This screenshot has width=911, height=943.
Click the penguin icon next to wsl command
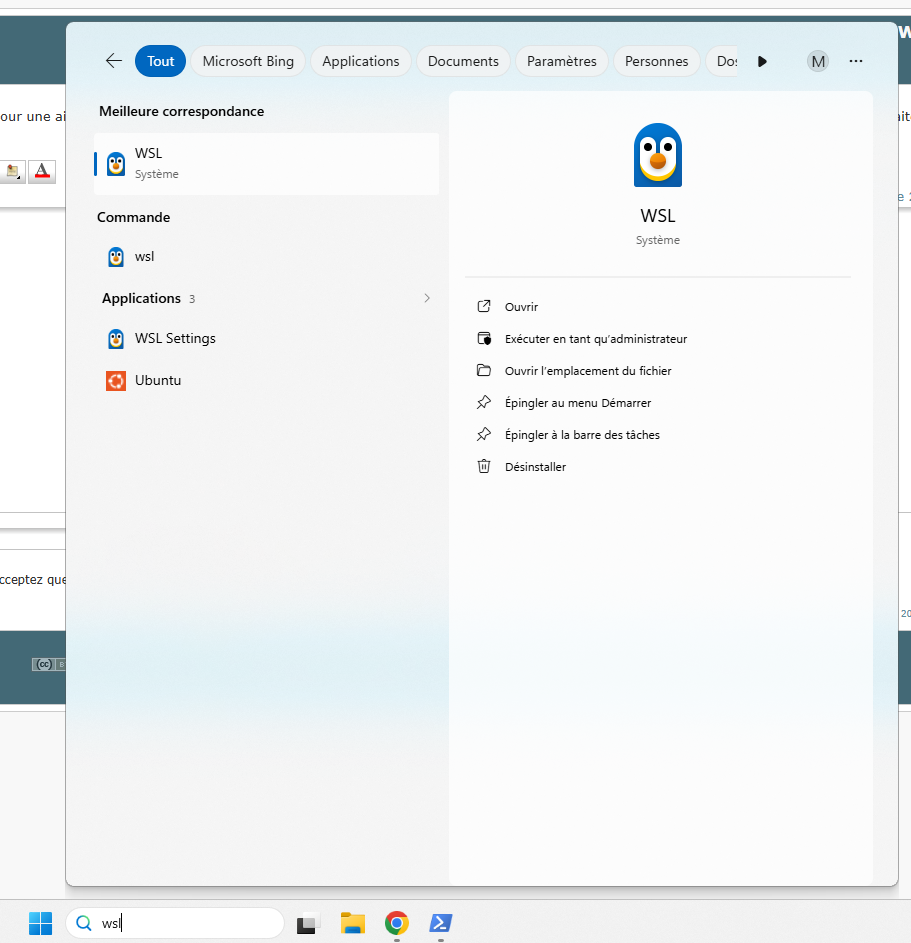116,257
